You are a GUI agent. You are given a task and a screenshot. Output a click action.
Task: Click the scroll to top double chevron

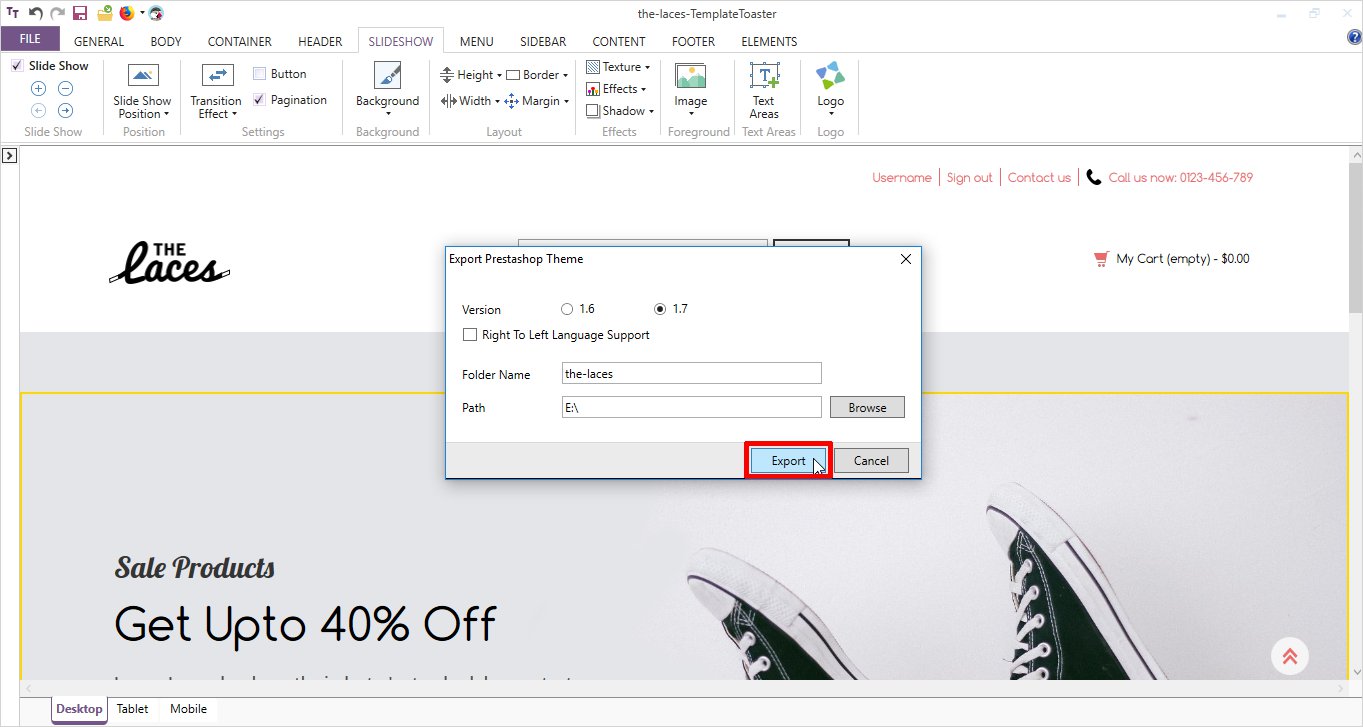coord(1290,657)
